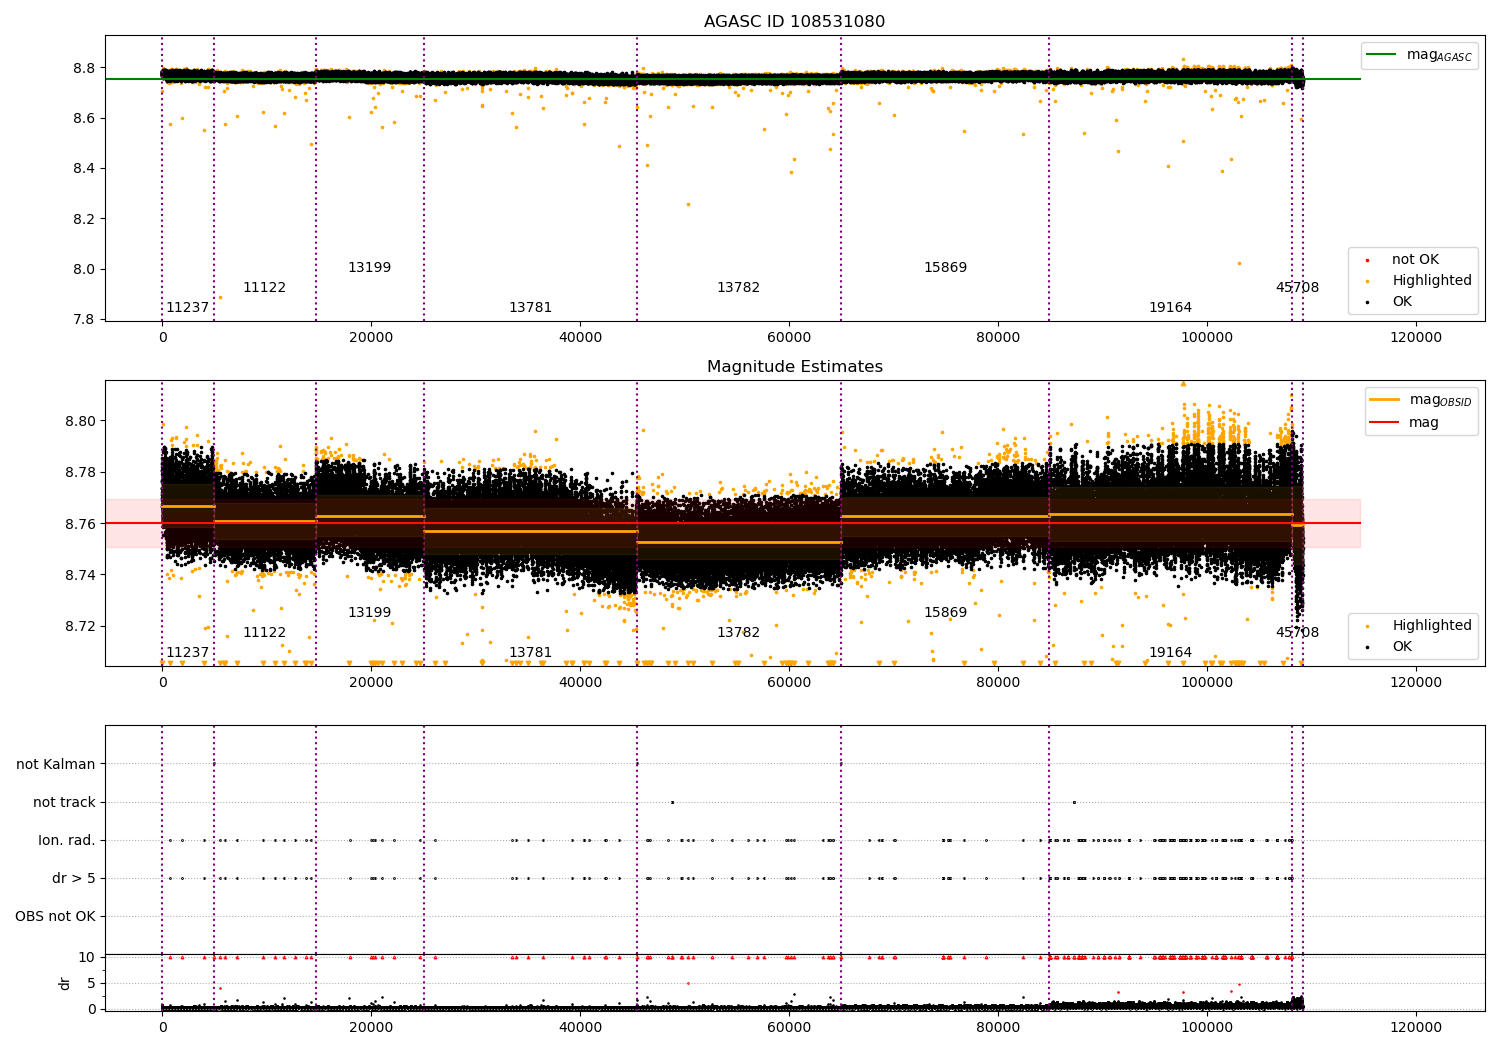Select orange mag OBSID line swatch in legend
1500x1050 pixels.
1384,400
